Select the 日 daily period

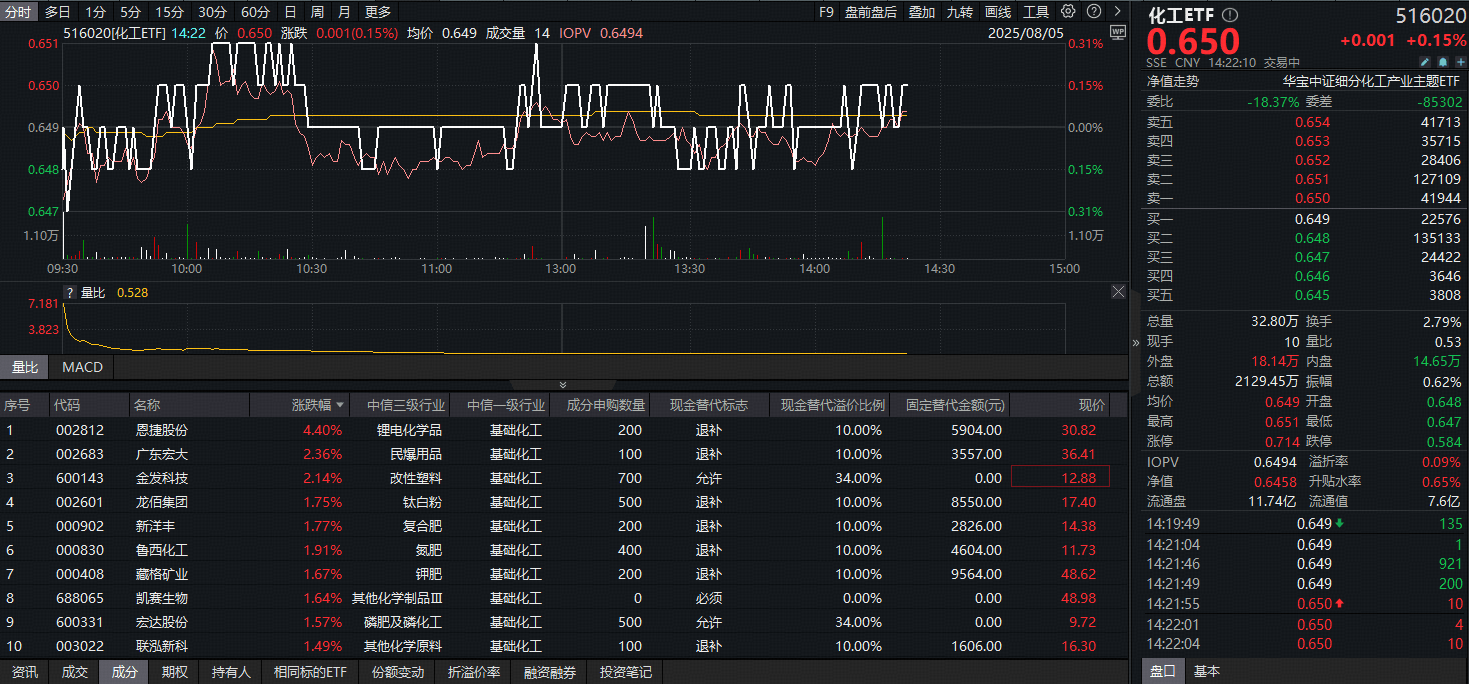[x=290, y=12]
